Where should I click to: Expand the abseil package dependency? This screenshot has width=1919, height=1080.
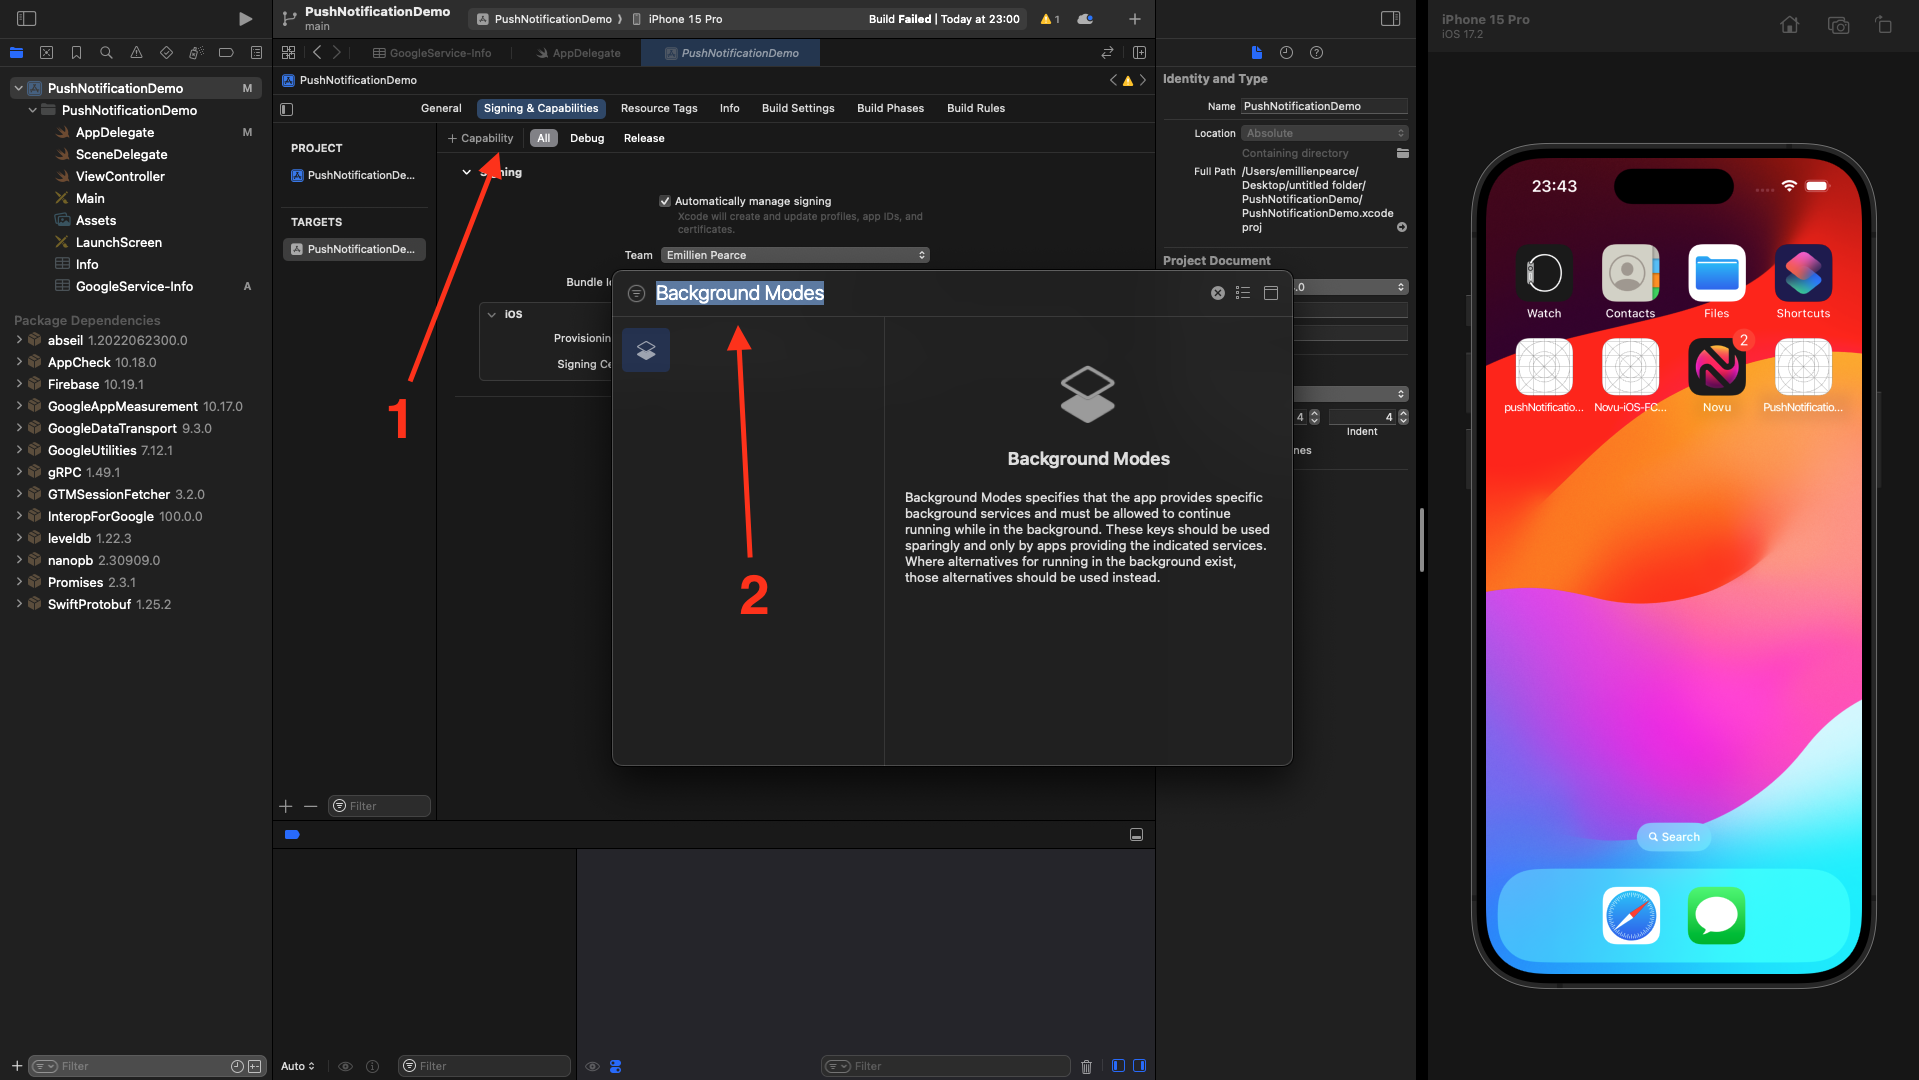click(19, 340)
